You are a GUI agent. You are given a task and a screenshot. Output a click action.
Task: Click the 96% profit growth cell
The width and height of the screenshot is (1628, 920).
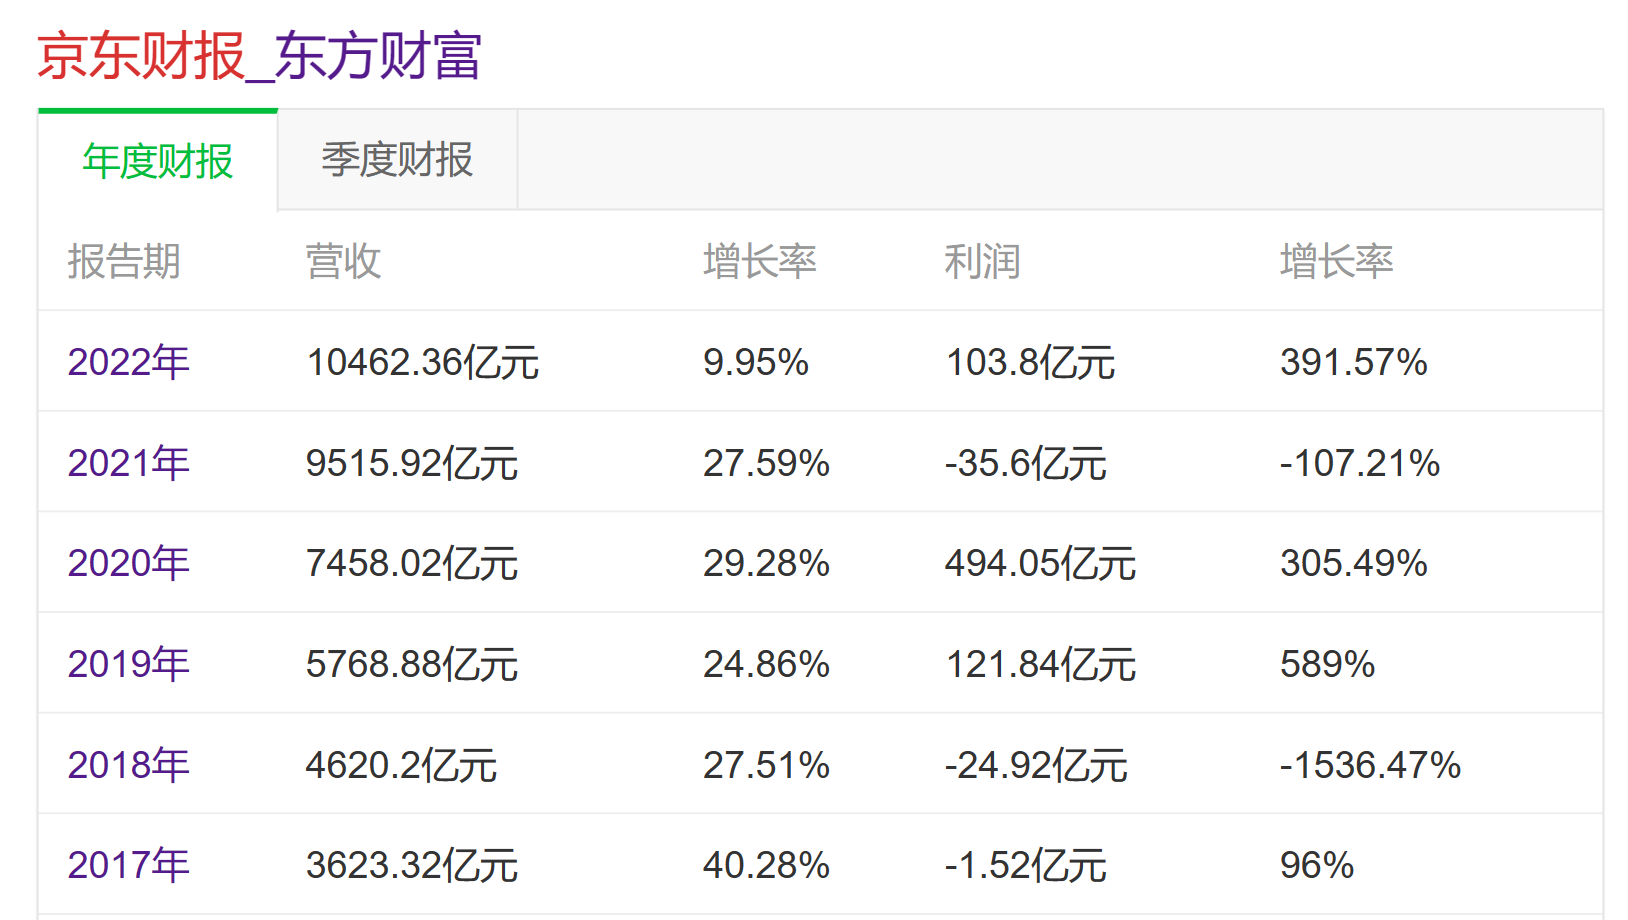[1317, 865]
